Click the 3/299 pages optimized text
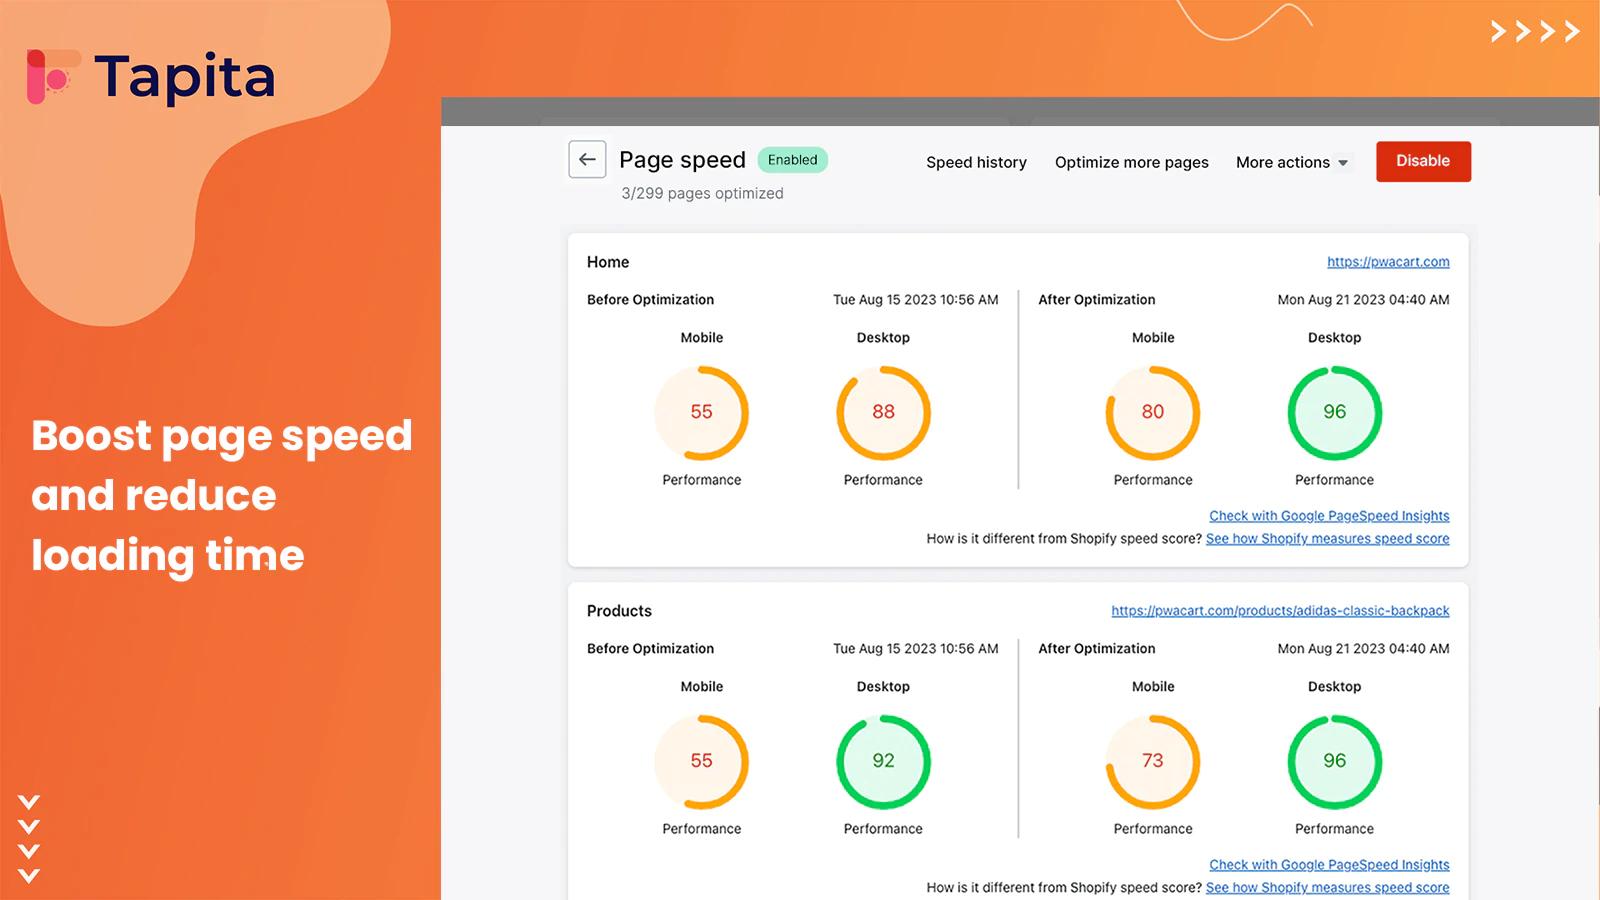The image size is (1600, 900). [x=702, y=193]
